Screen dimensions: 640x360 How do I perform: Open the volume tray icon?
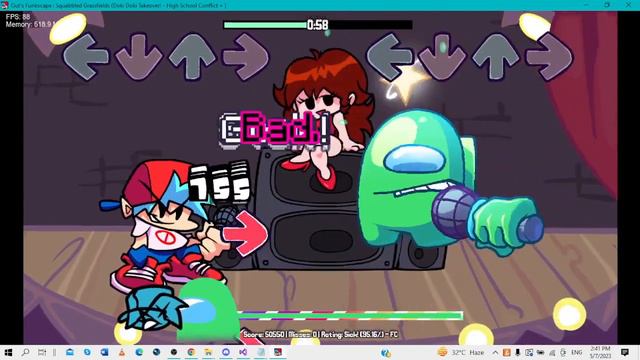(563, 352)
